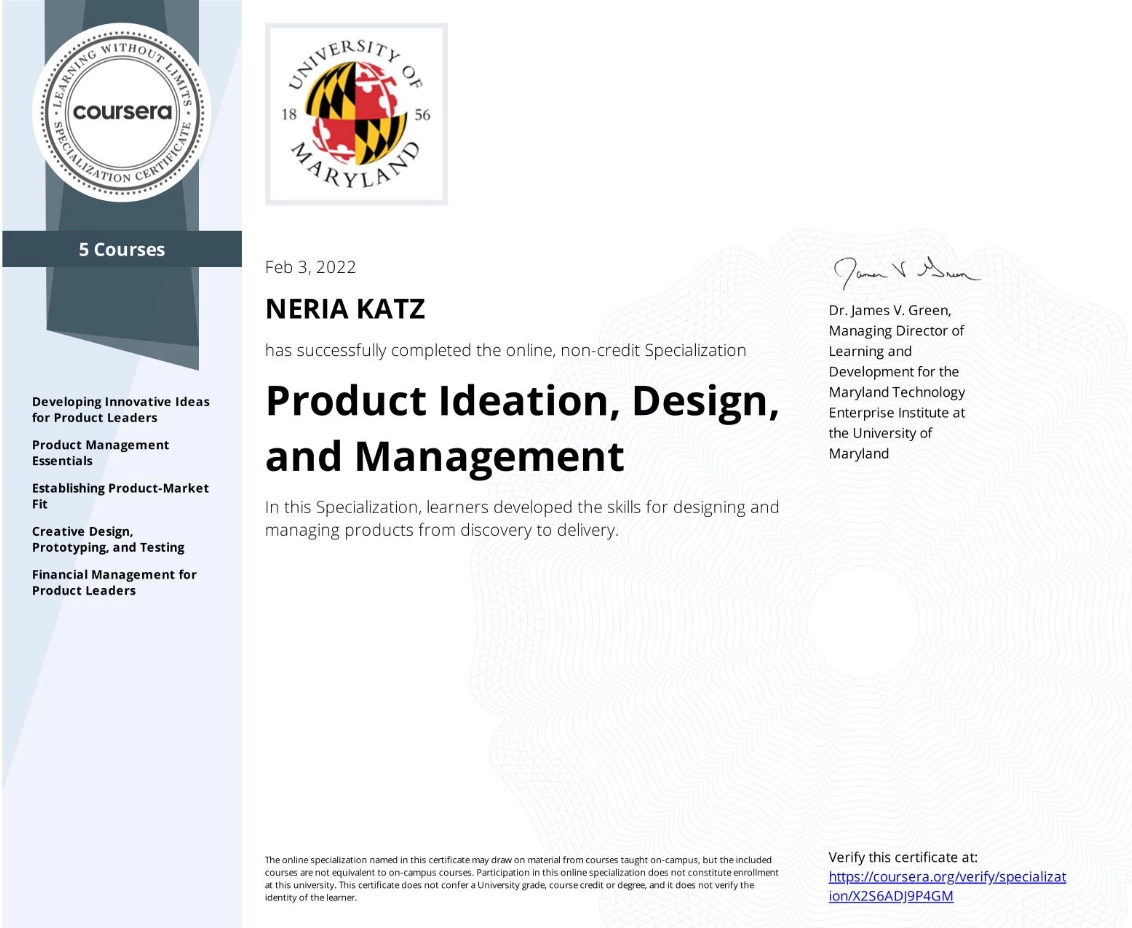The width and height of the screenshot is (1132, 928).
Task: Select 'Establishing Product-Market Fit' course text
Action: coord(120,496)
